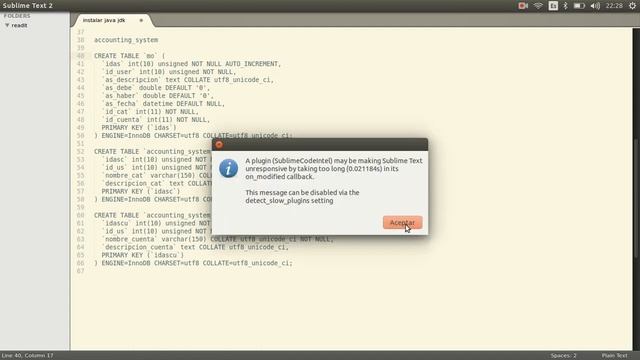Screen dimensions: 640x360
Task: Click line 40 'CREATE TABLE `mo`'
Action: coord(129,56)
